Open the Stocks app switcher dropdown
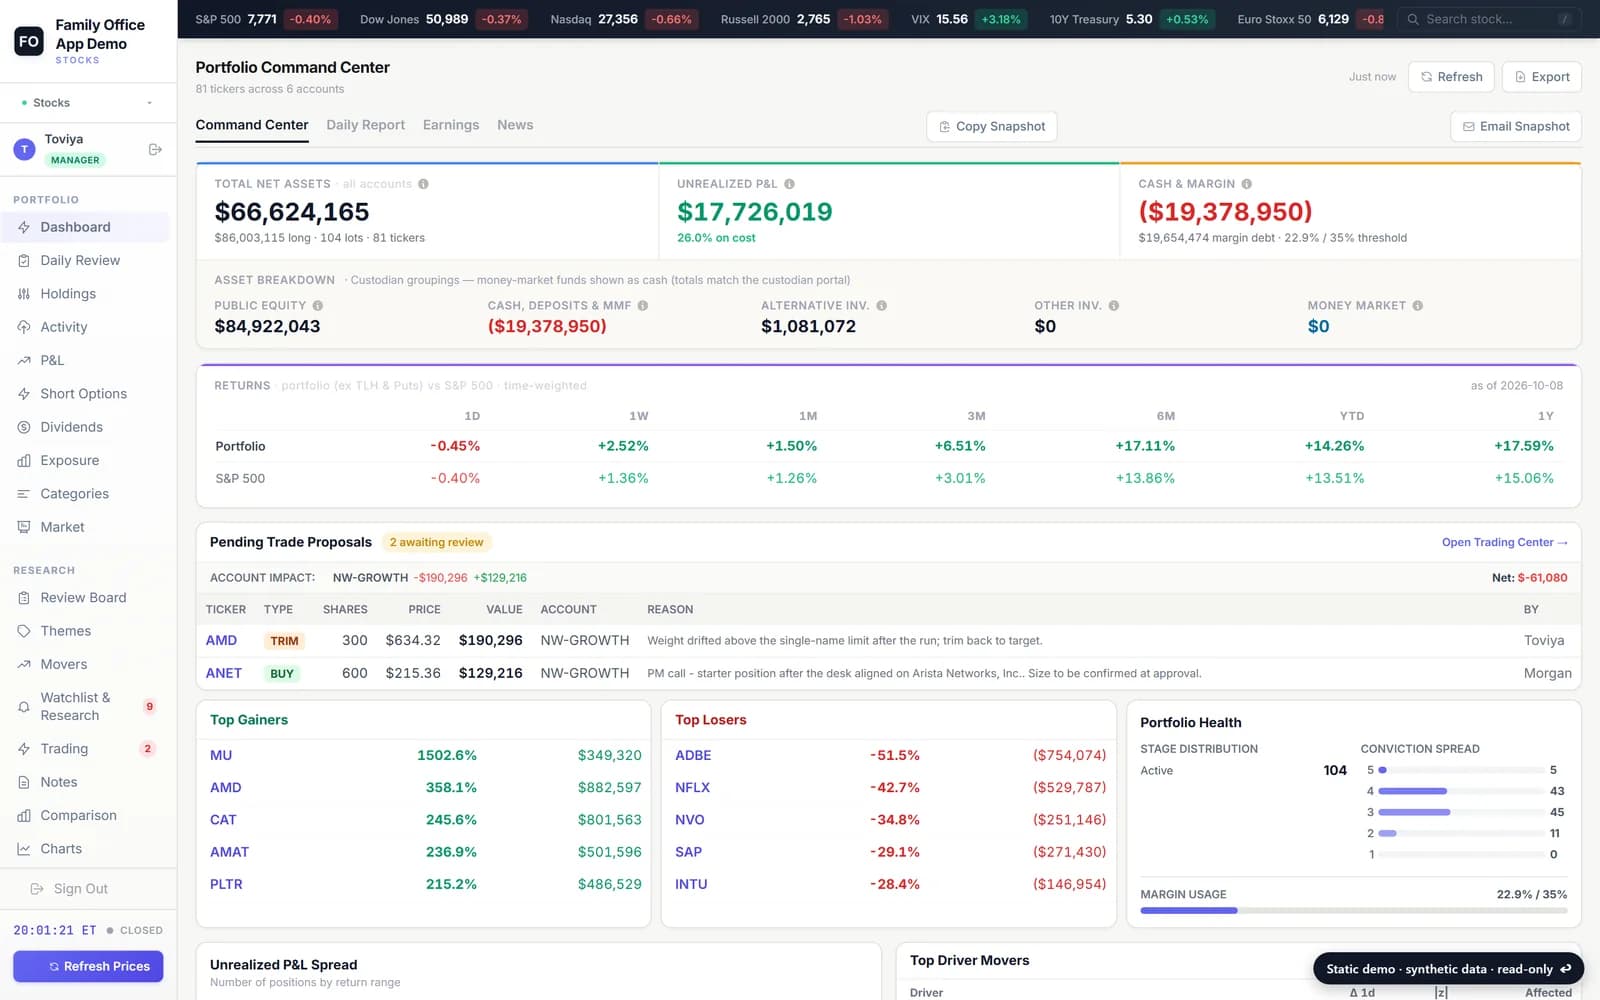The width and height of the screenshot is (1600, 1000). pyautogui.click(x=88, y=103)
